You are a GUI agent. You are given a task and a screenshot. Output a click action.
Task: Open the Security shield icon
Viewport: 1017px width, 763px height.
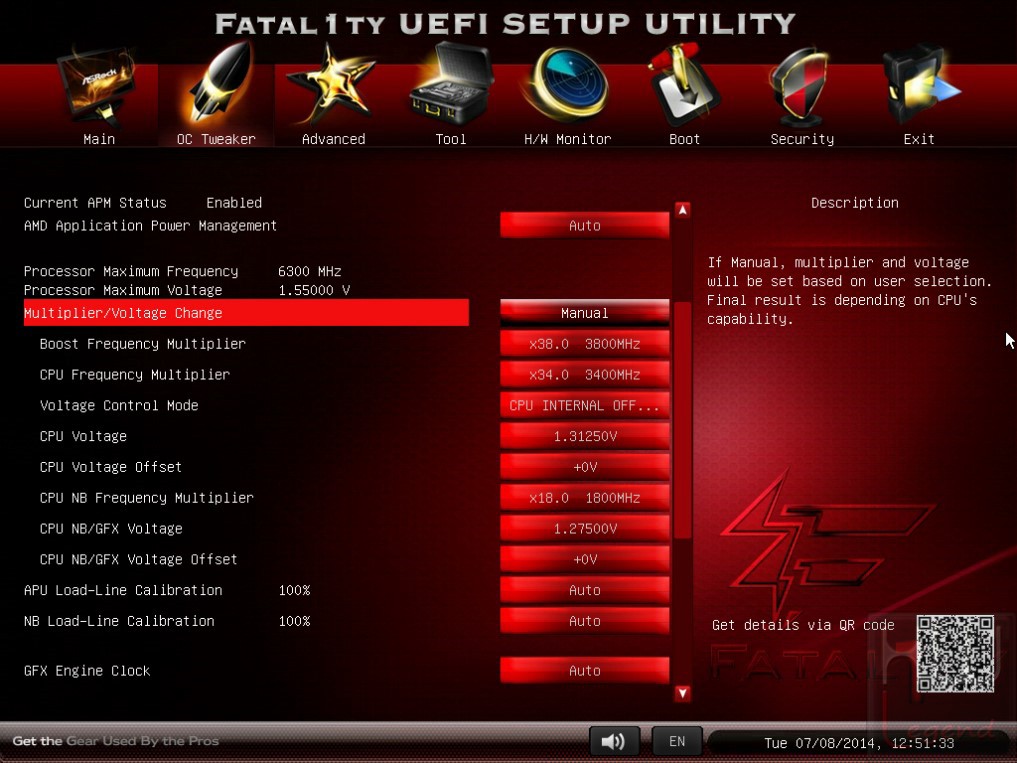pyautogui.click(x=800, y=86)
